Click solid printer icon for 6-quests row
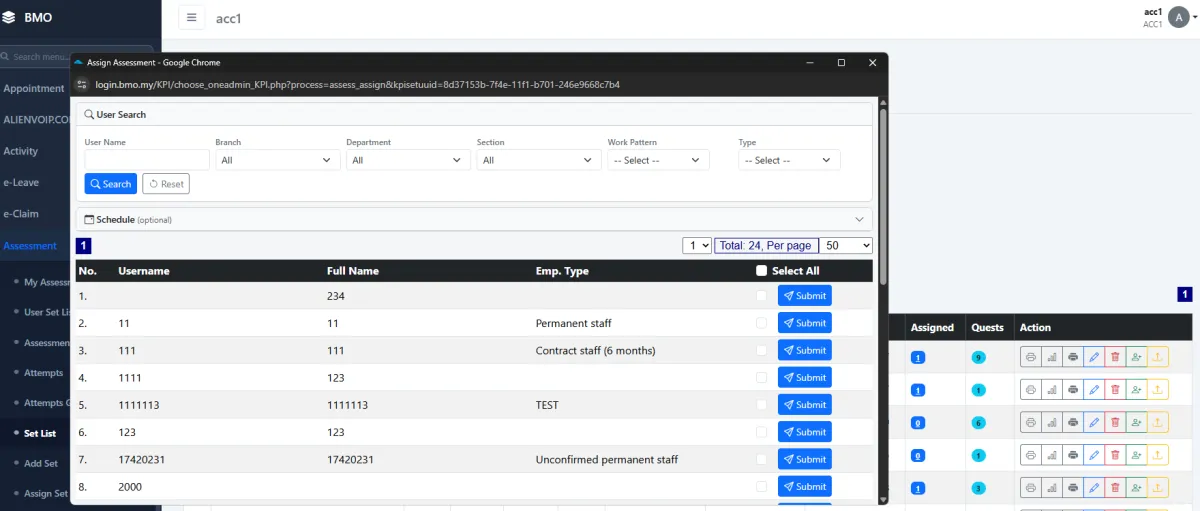 click(x=1073, y=422)
